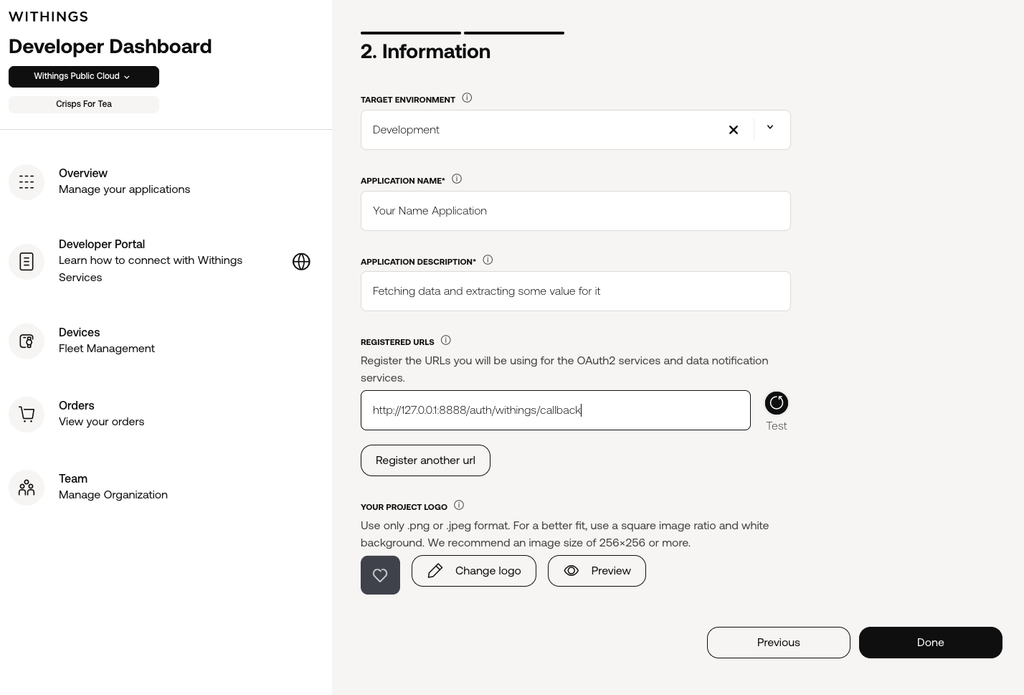Clear the Development environment selection
The image size is (1024, 695).
pyautogui.click(x=733, y=130)
